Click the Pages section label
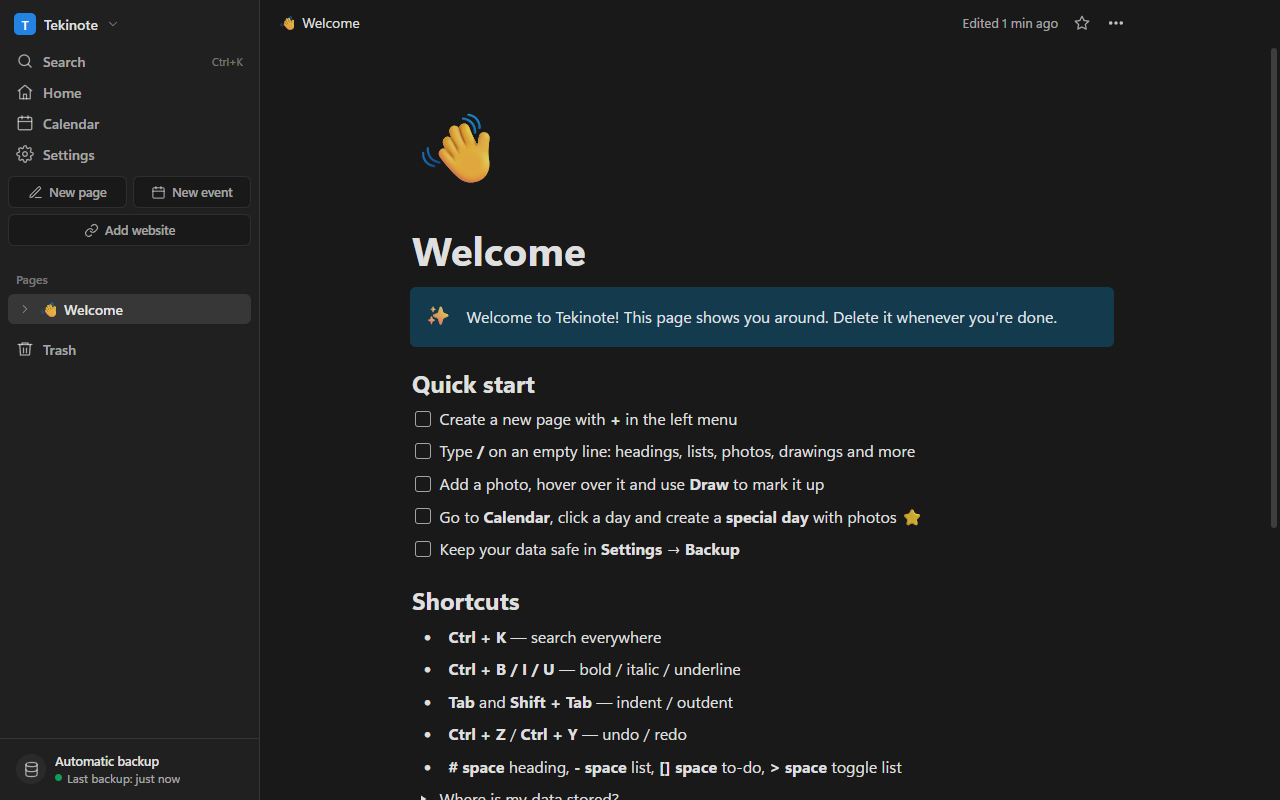1280x800 pixels. [x=32, y=280]
